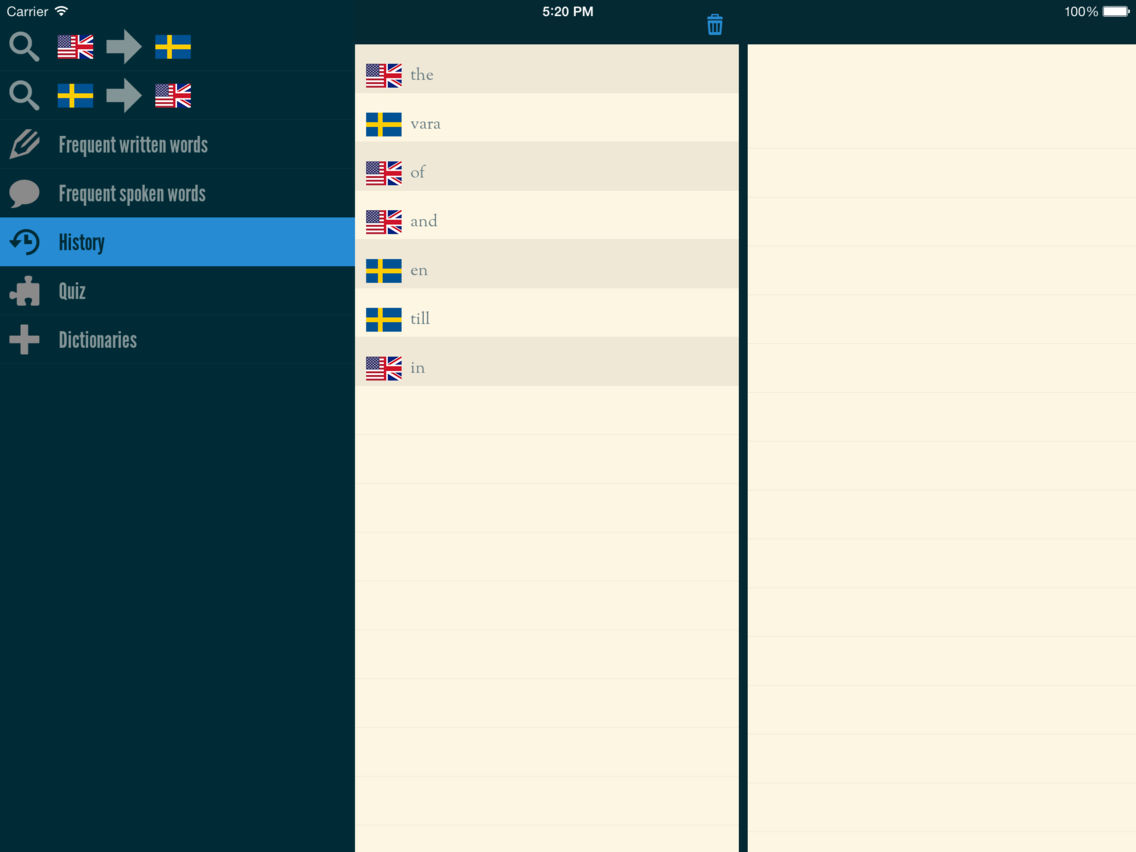The height and width of the screenshot is (852, 1136).
Task: Open the Quiz section
Action: [x=178, y=291]
